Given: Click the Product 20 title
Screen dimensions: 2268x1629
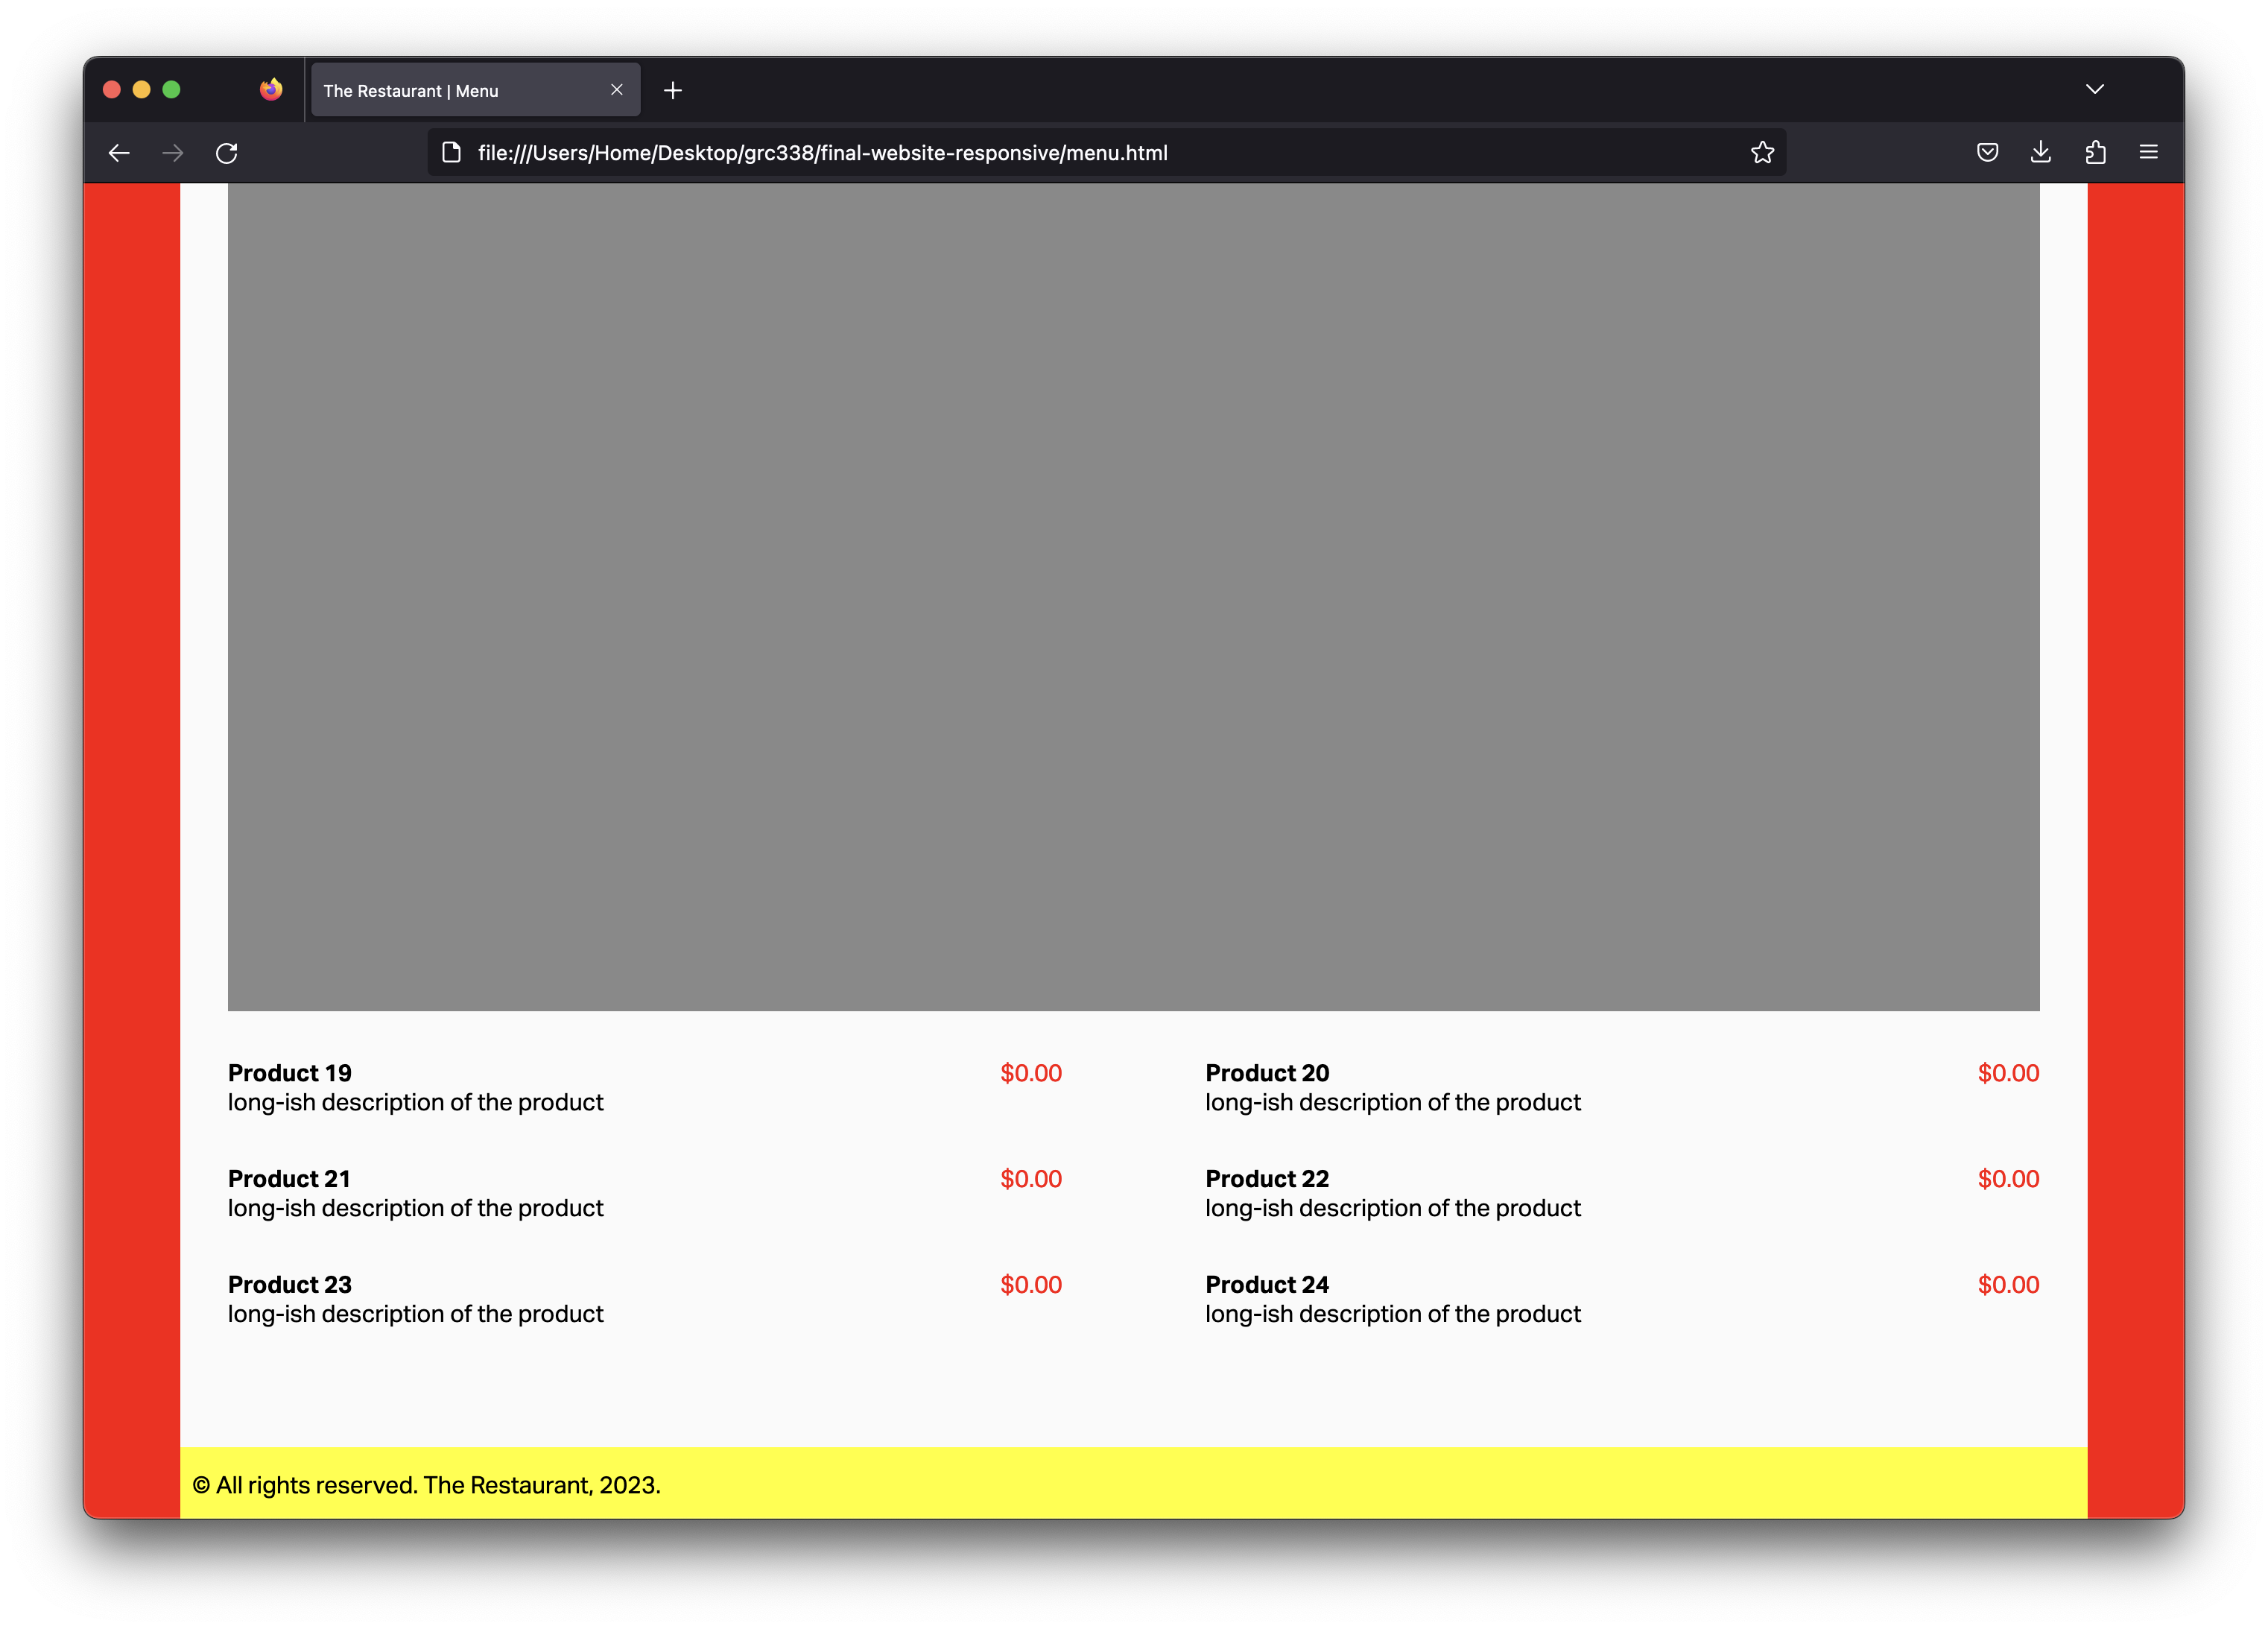Looking at the screenshot, I should click(1267, 1073).
